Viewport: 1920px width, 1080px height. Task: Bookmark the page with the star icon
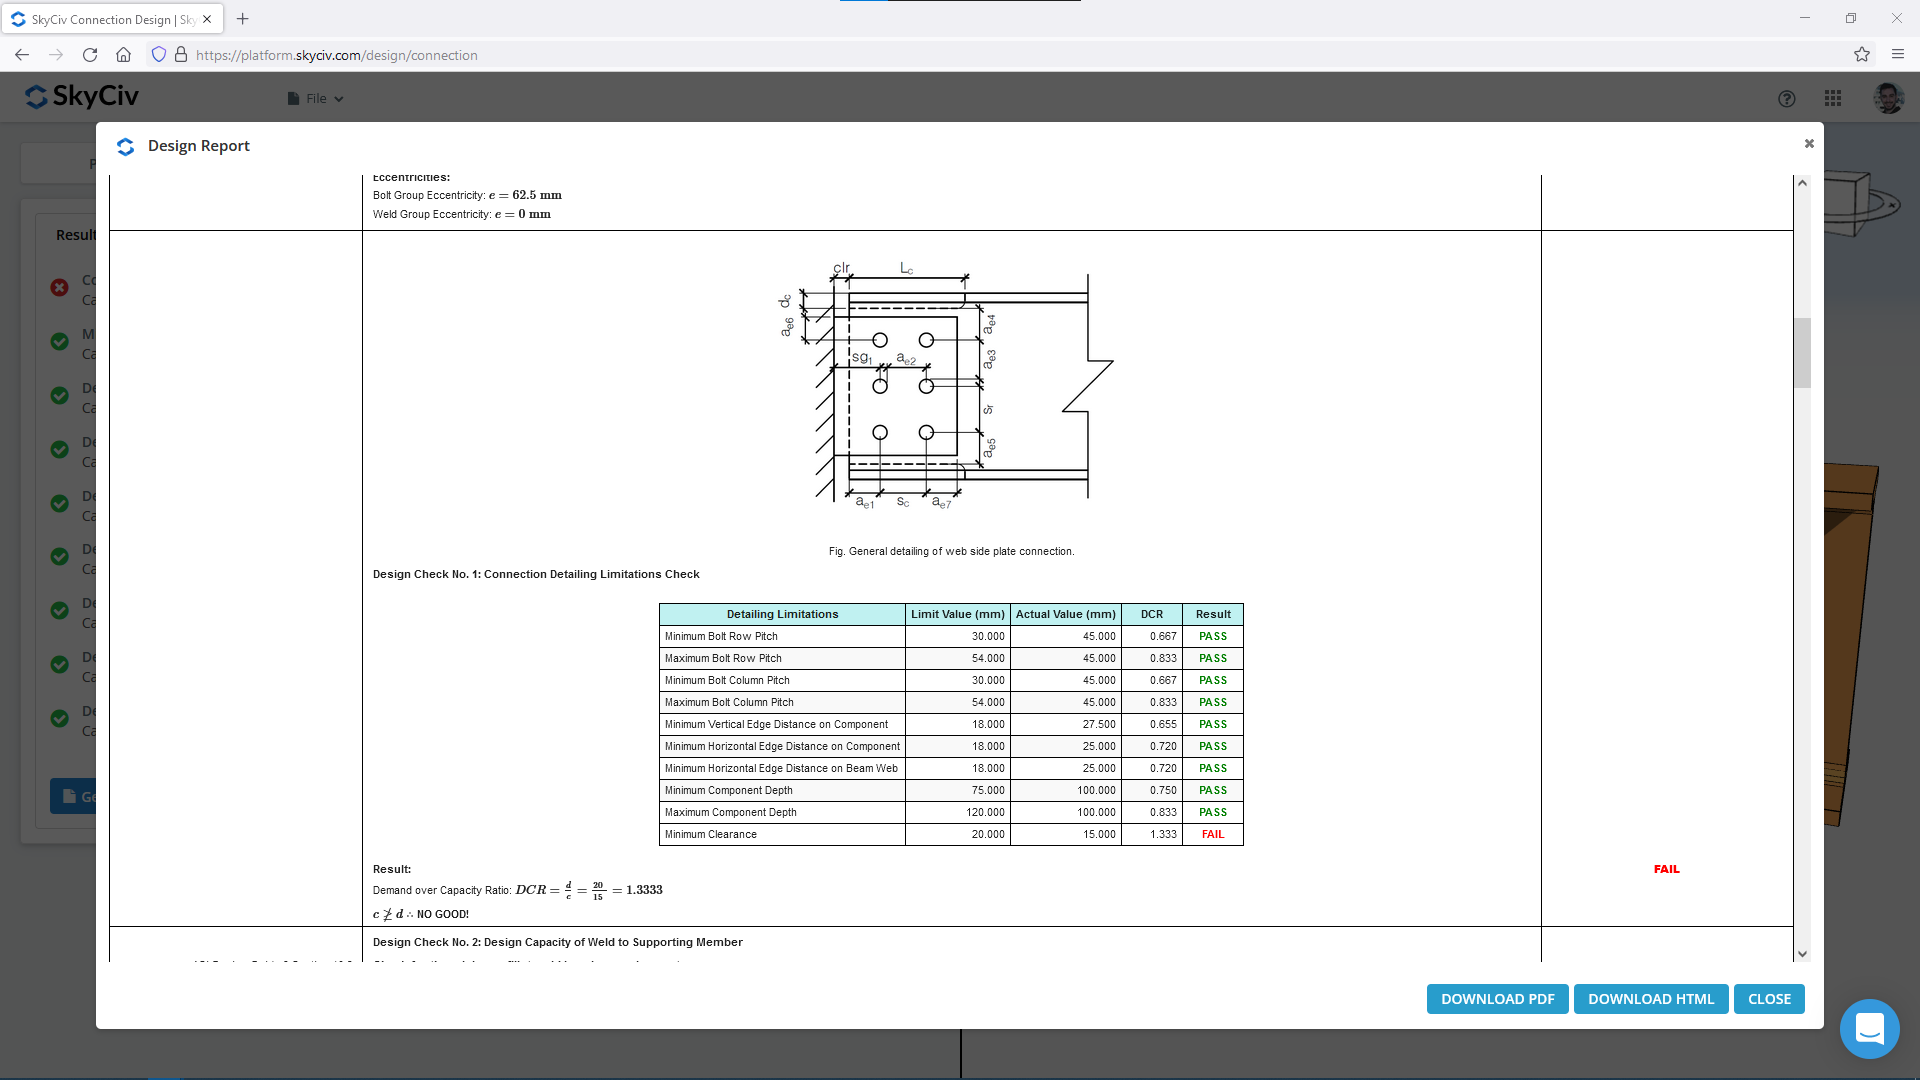coord(1862,55)
